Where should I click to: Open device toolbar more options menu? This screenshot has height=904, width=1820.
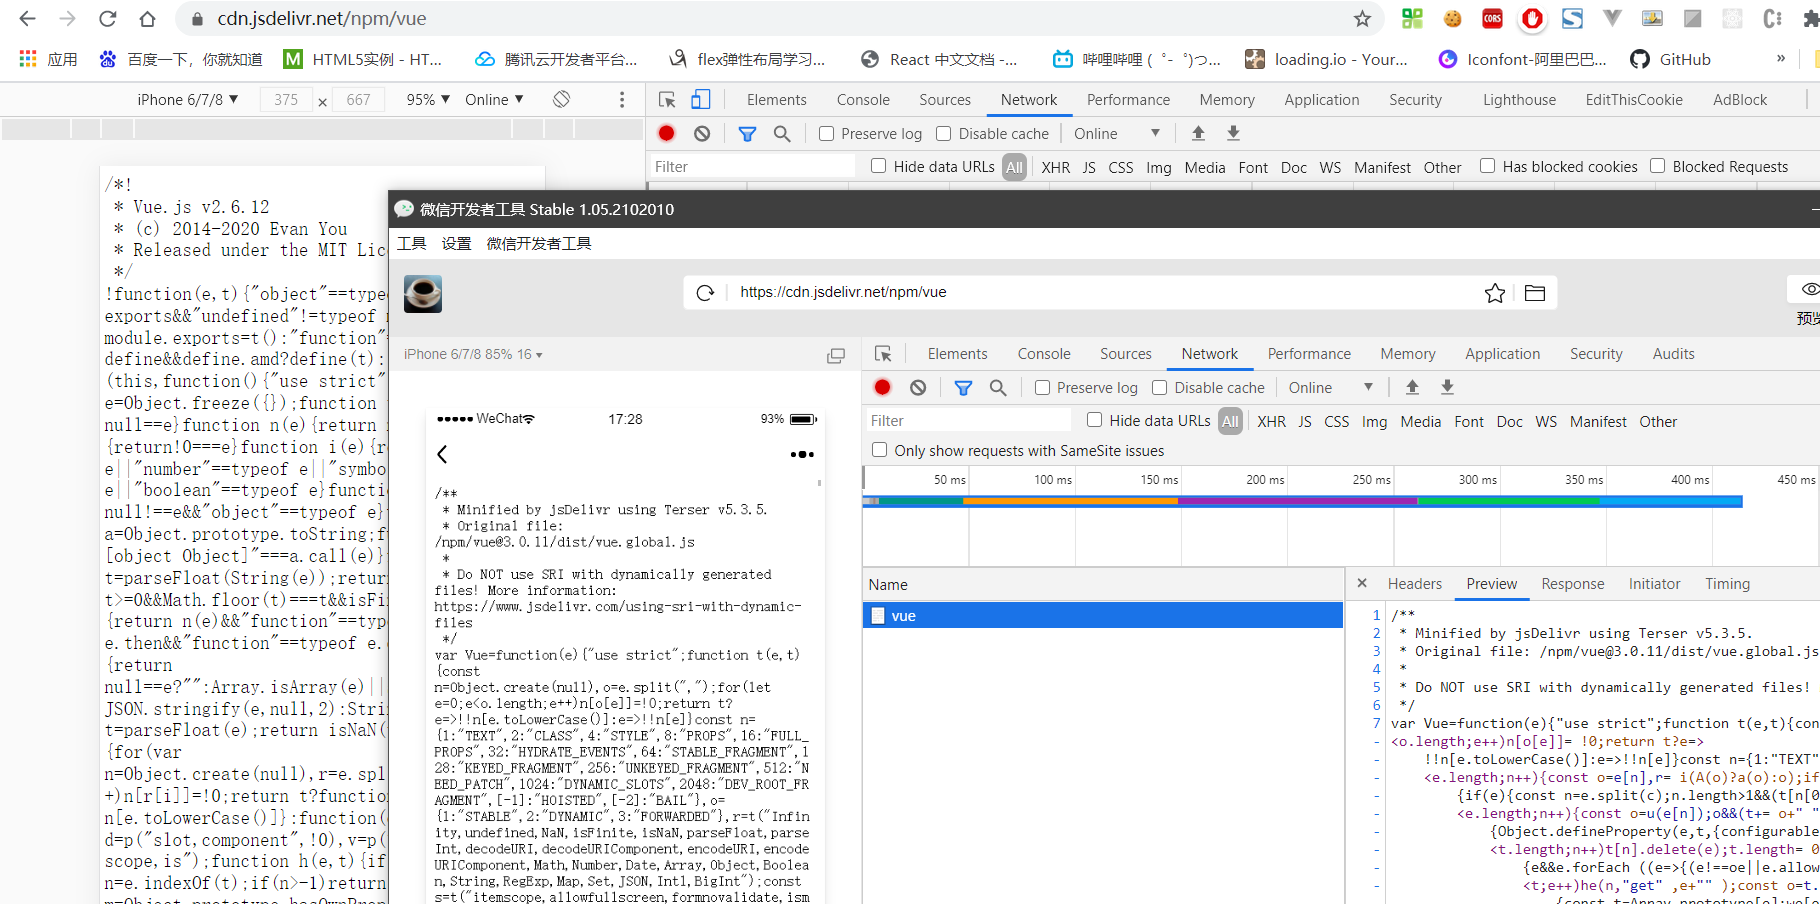pyautogui.click(x=622, y=99)
